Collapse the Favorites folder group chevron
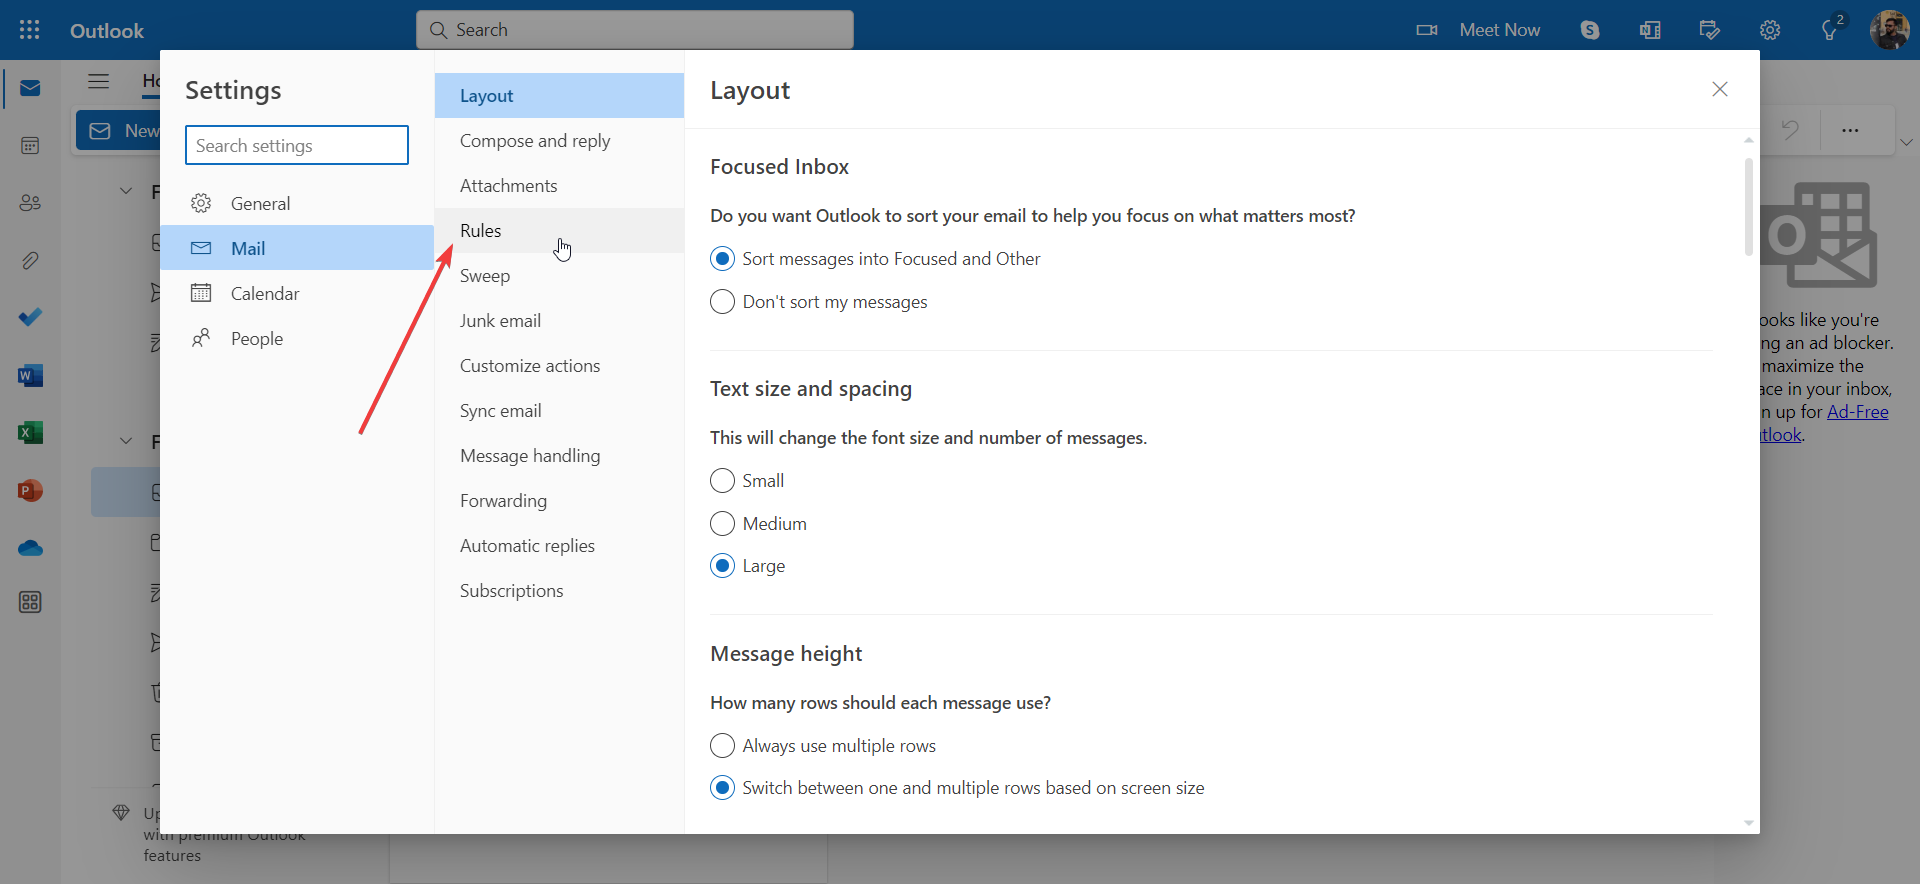The width and height of the screenshot is (1920, 884). coord(126,191)
